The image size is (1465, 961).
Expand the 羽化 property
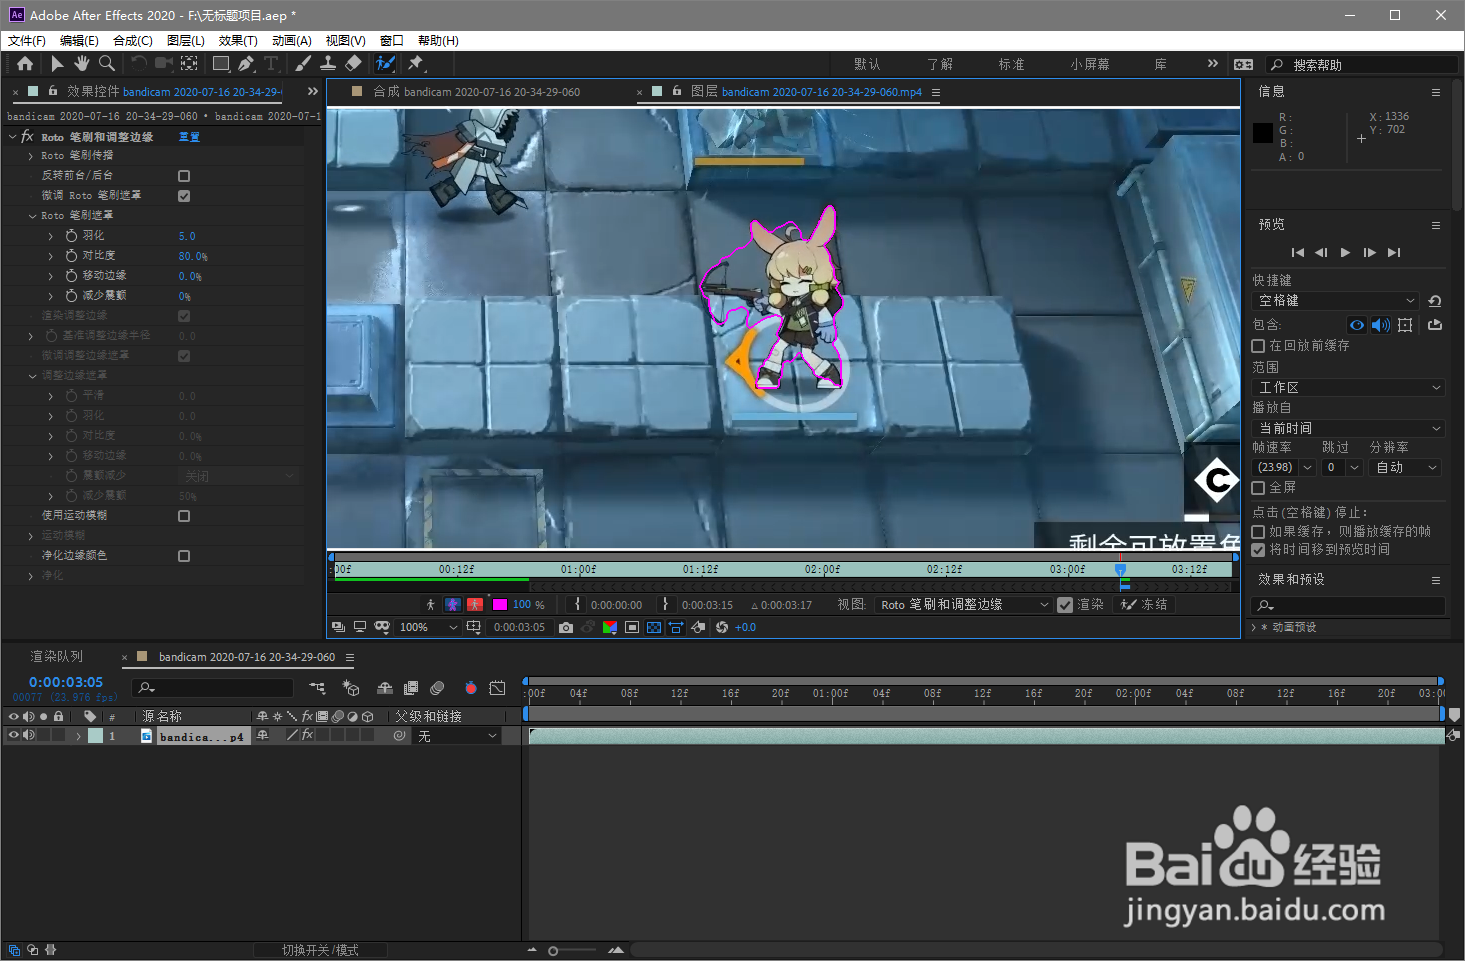click(x=51, y=236)
